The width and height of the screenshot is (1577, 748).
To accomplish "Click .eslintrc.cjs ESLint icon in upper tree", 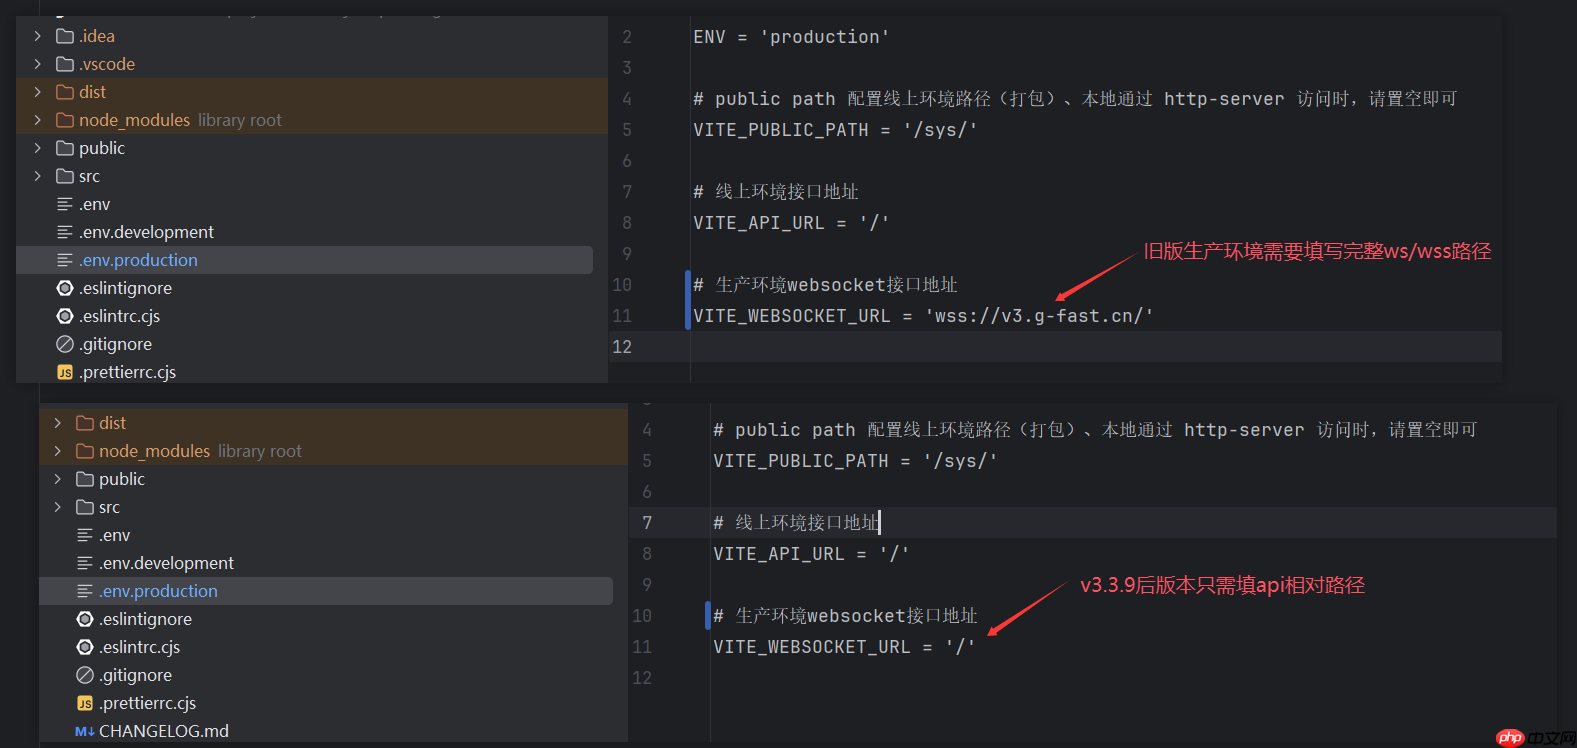I will pos(65,316).
